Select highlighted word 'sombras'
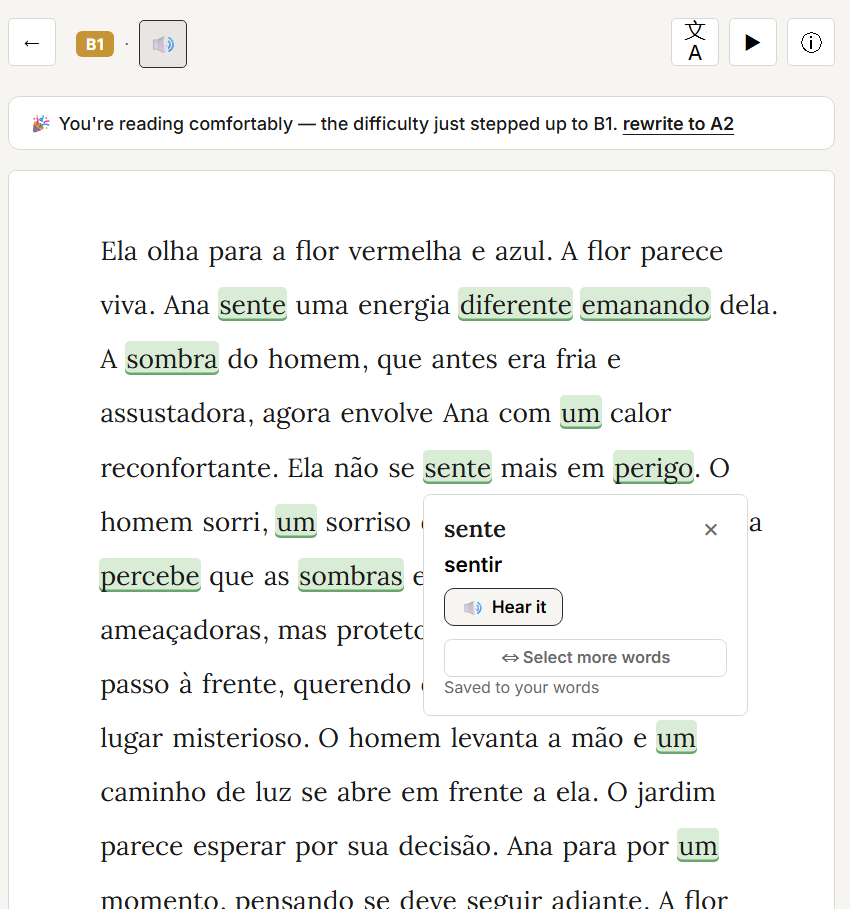The height and width of the screenshot is (909, 850). click(x=351, y=576)
